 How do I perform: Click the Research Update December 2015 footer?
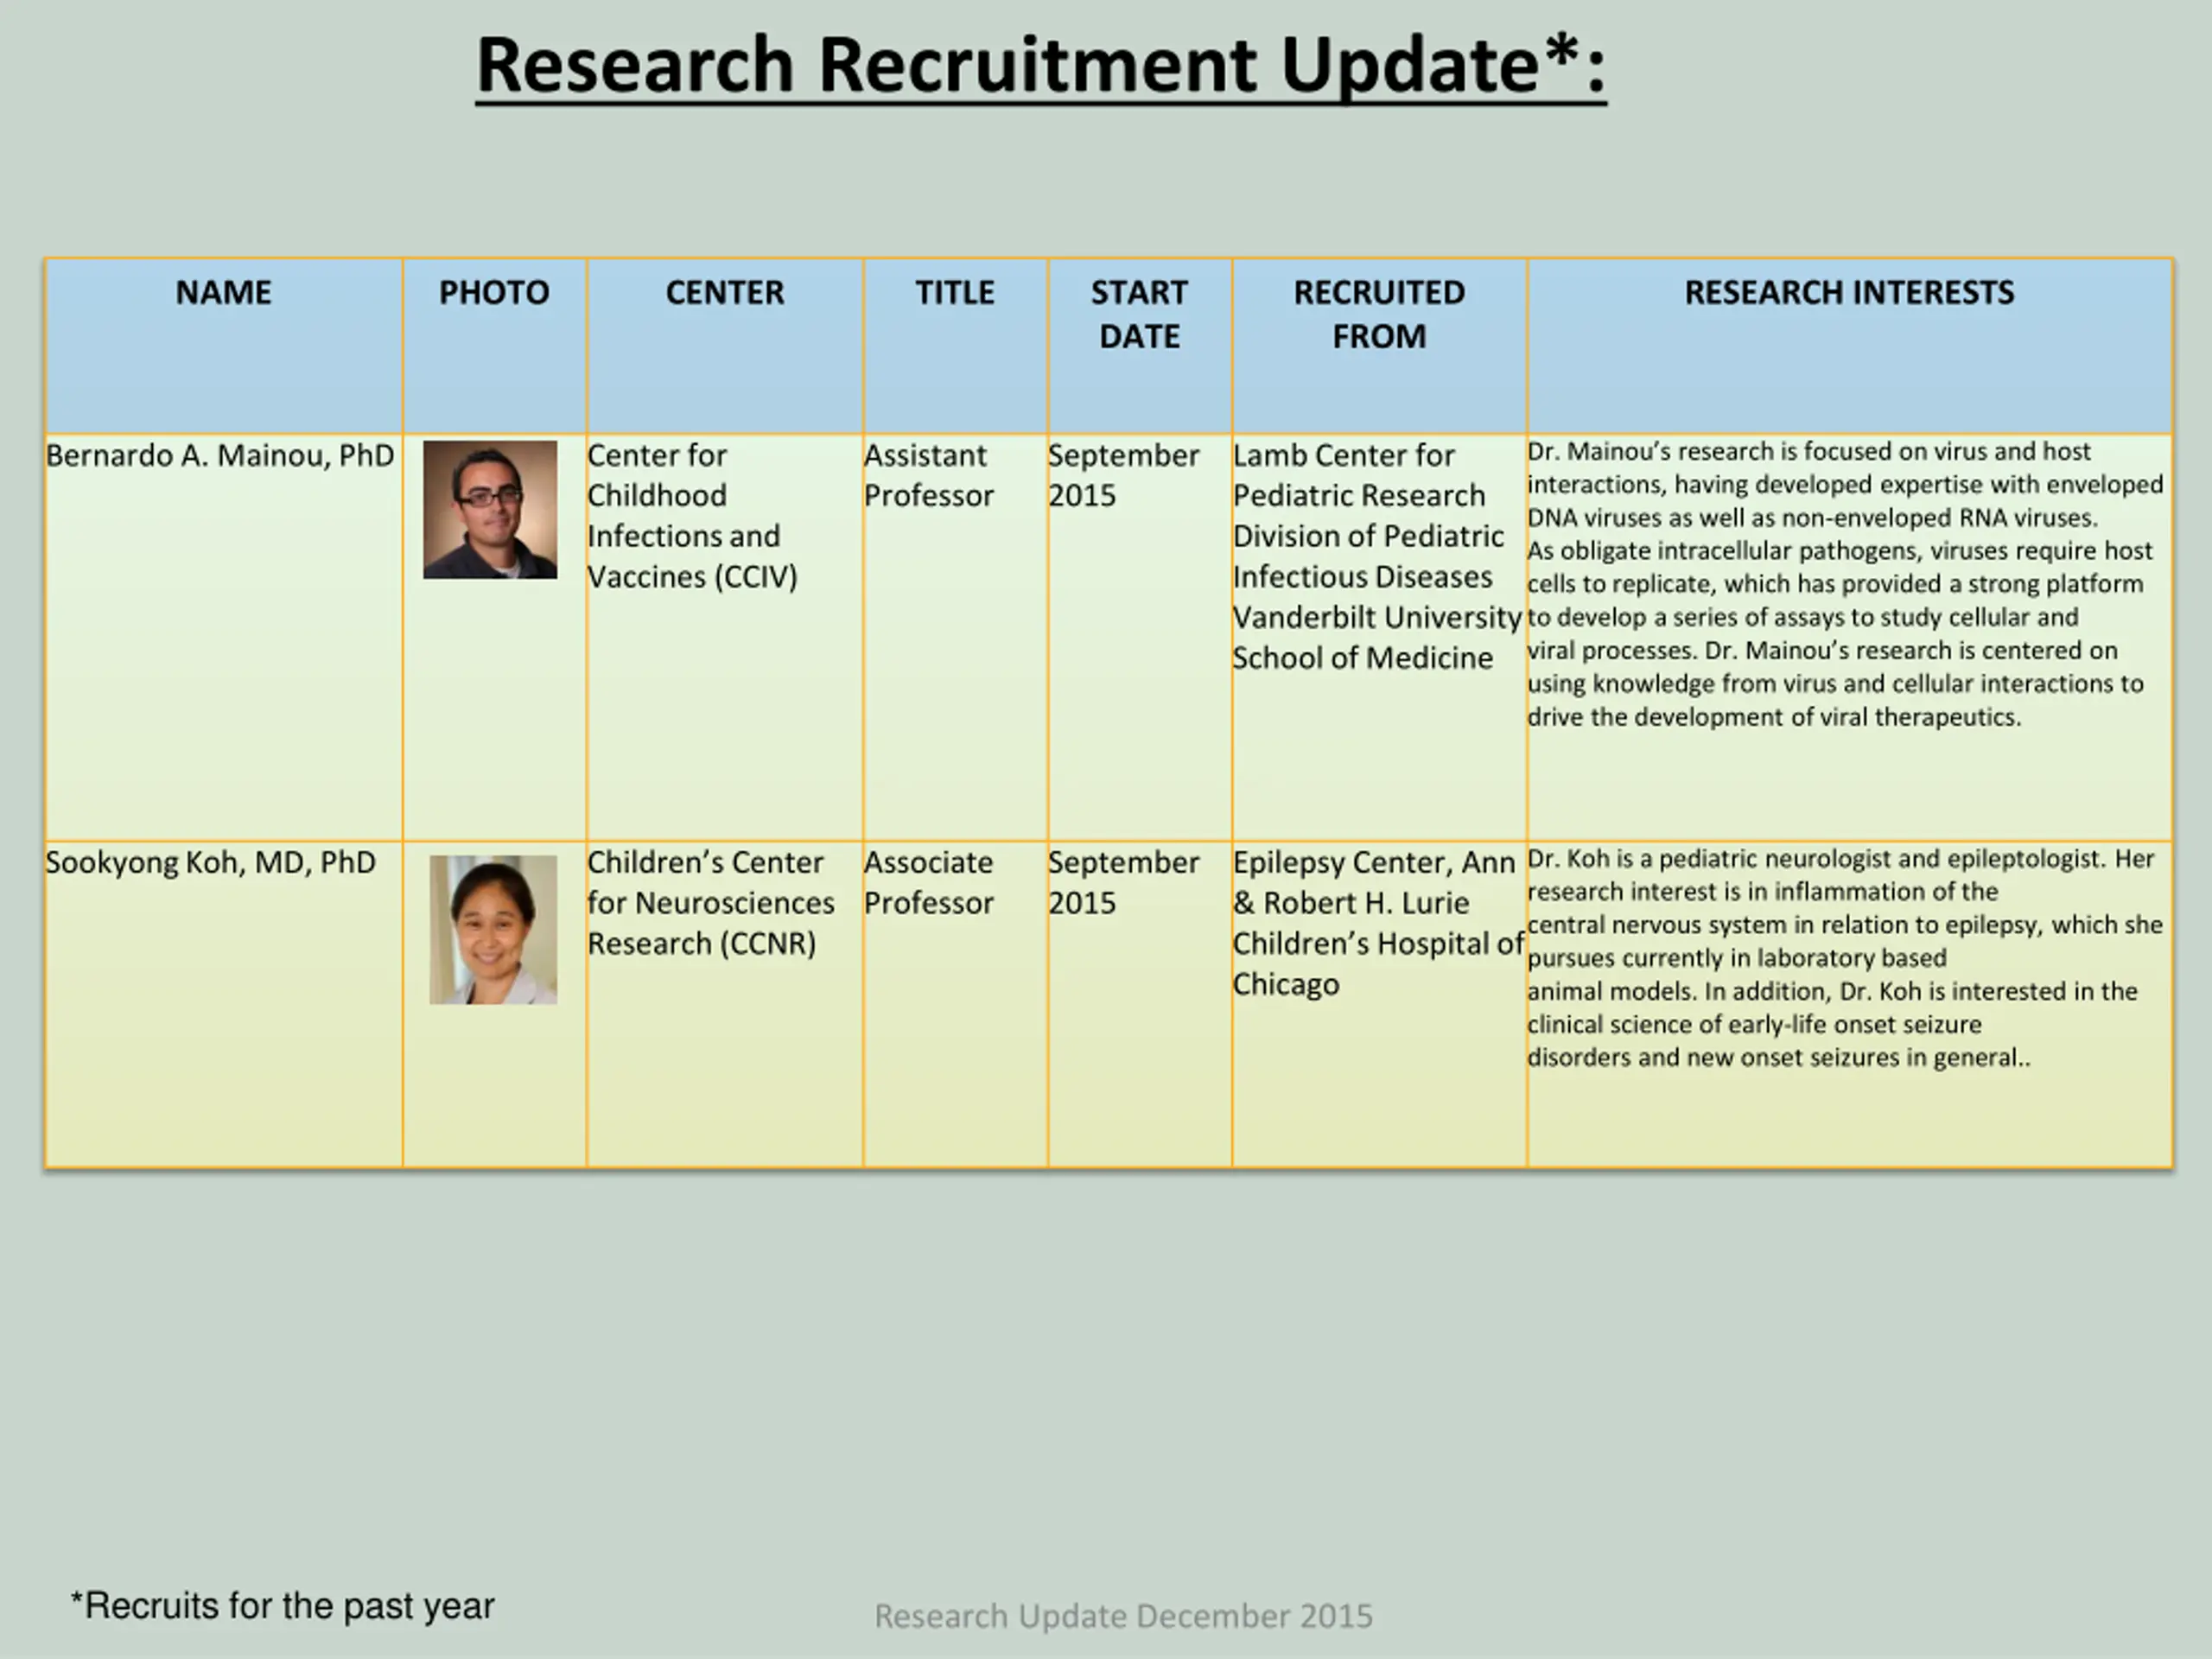click(x=1124, y=1616)
